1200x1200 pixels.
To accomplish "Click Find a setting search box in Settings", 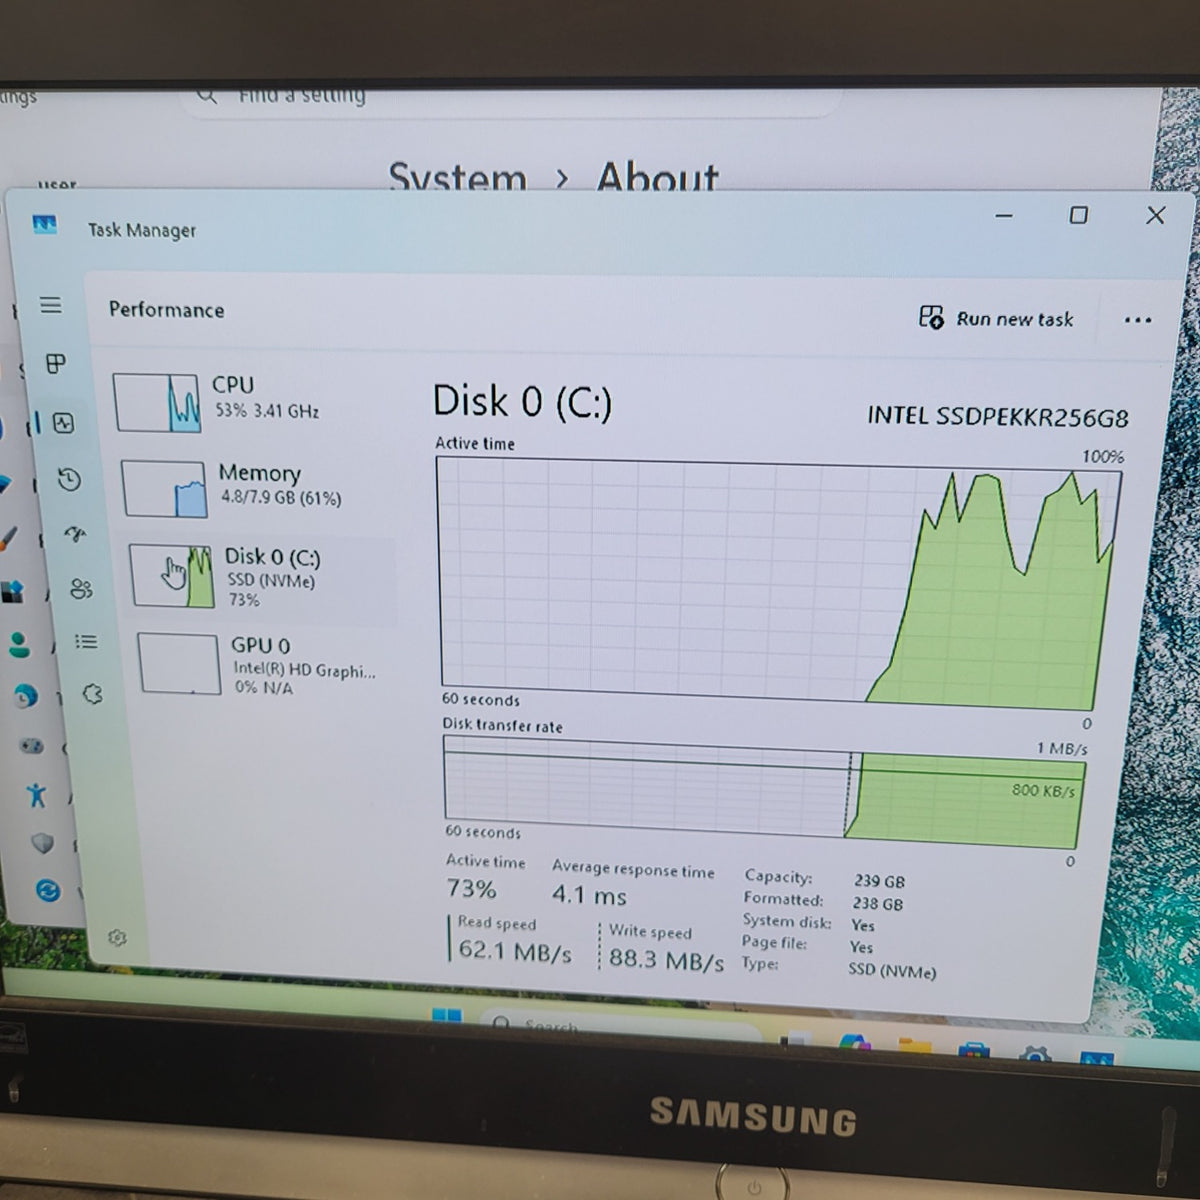I will tap(510, 100).
